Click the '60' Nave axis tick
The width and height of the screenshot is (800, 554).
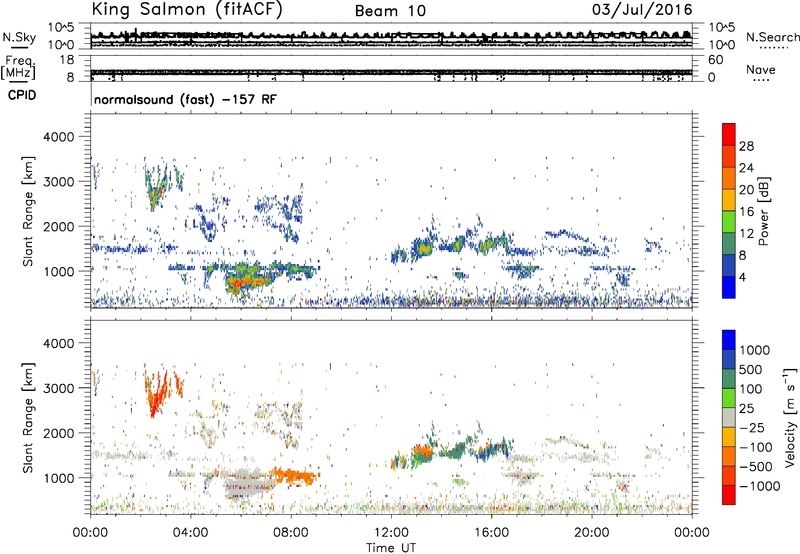[715, 60]
